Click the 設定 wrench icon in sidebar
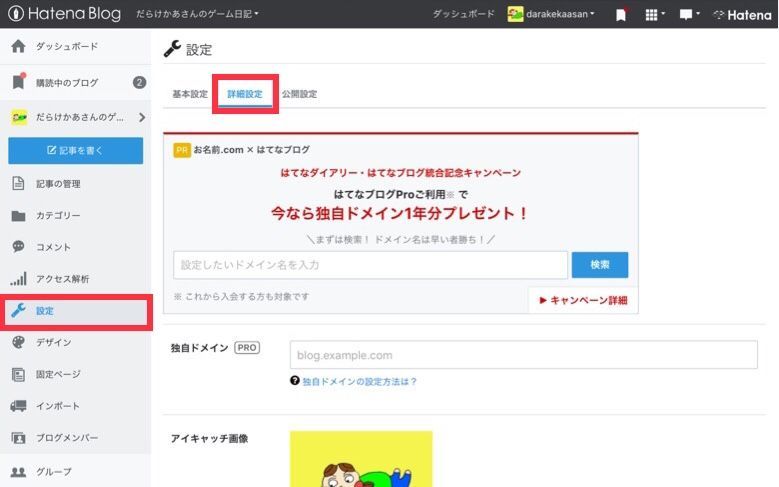The width and height of the screenshot is (779, 487). coord(18,311)
